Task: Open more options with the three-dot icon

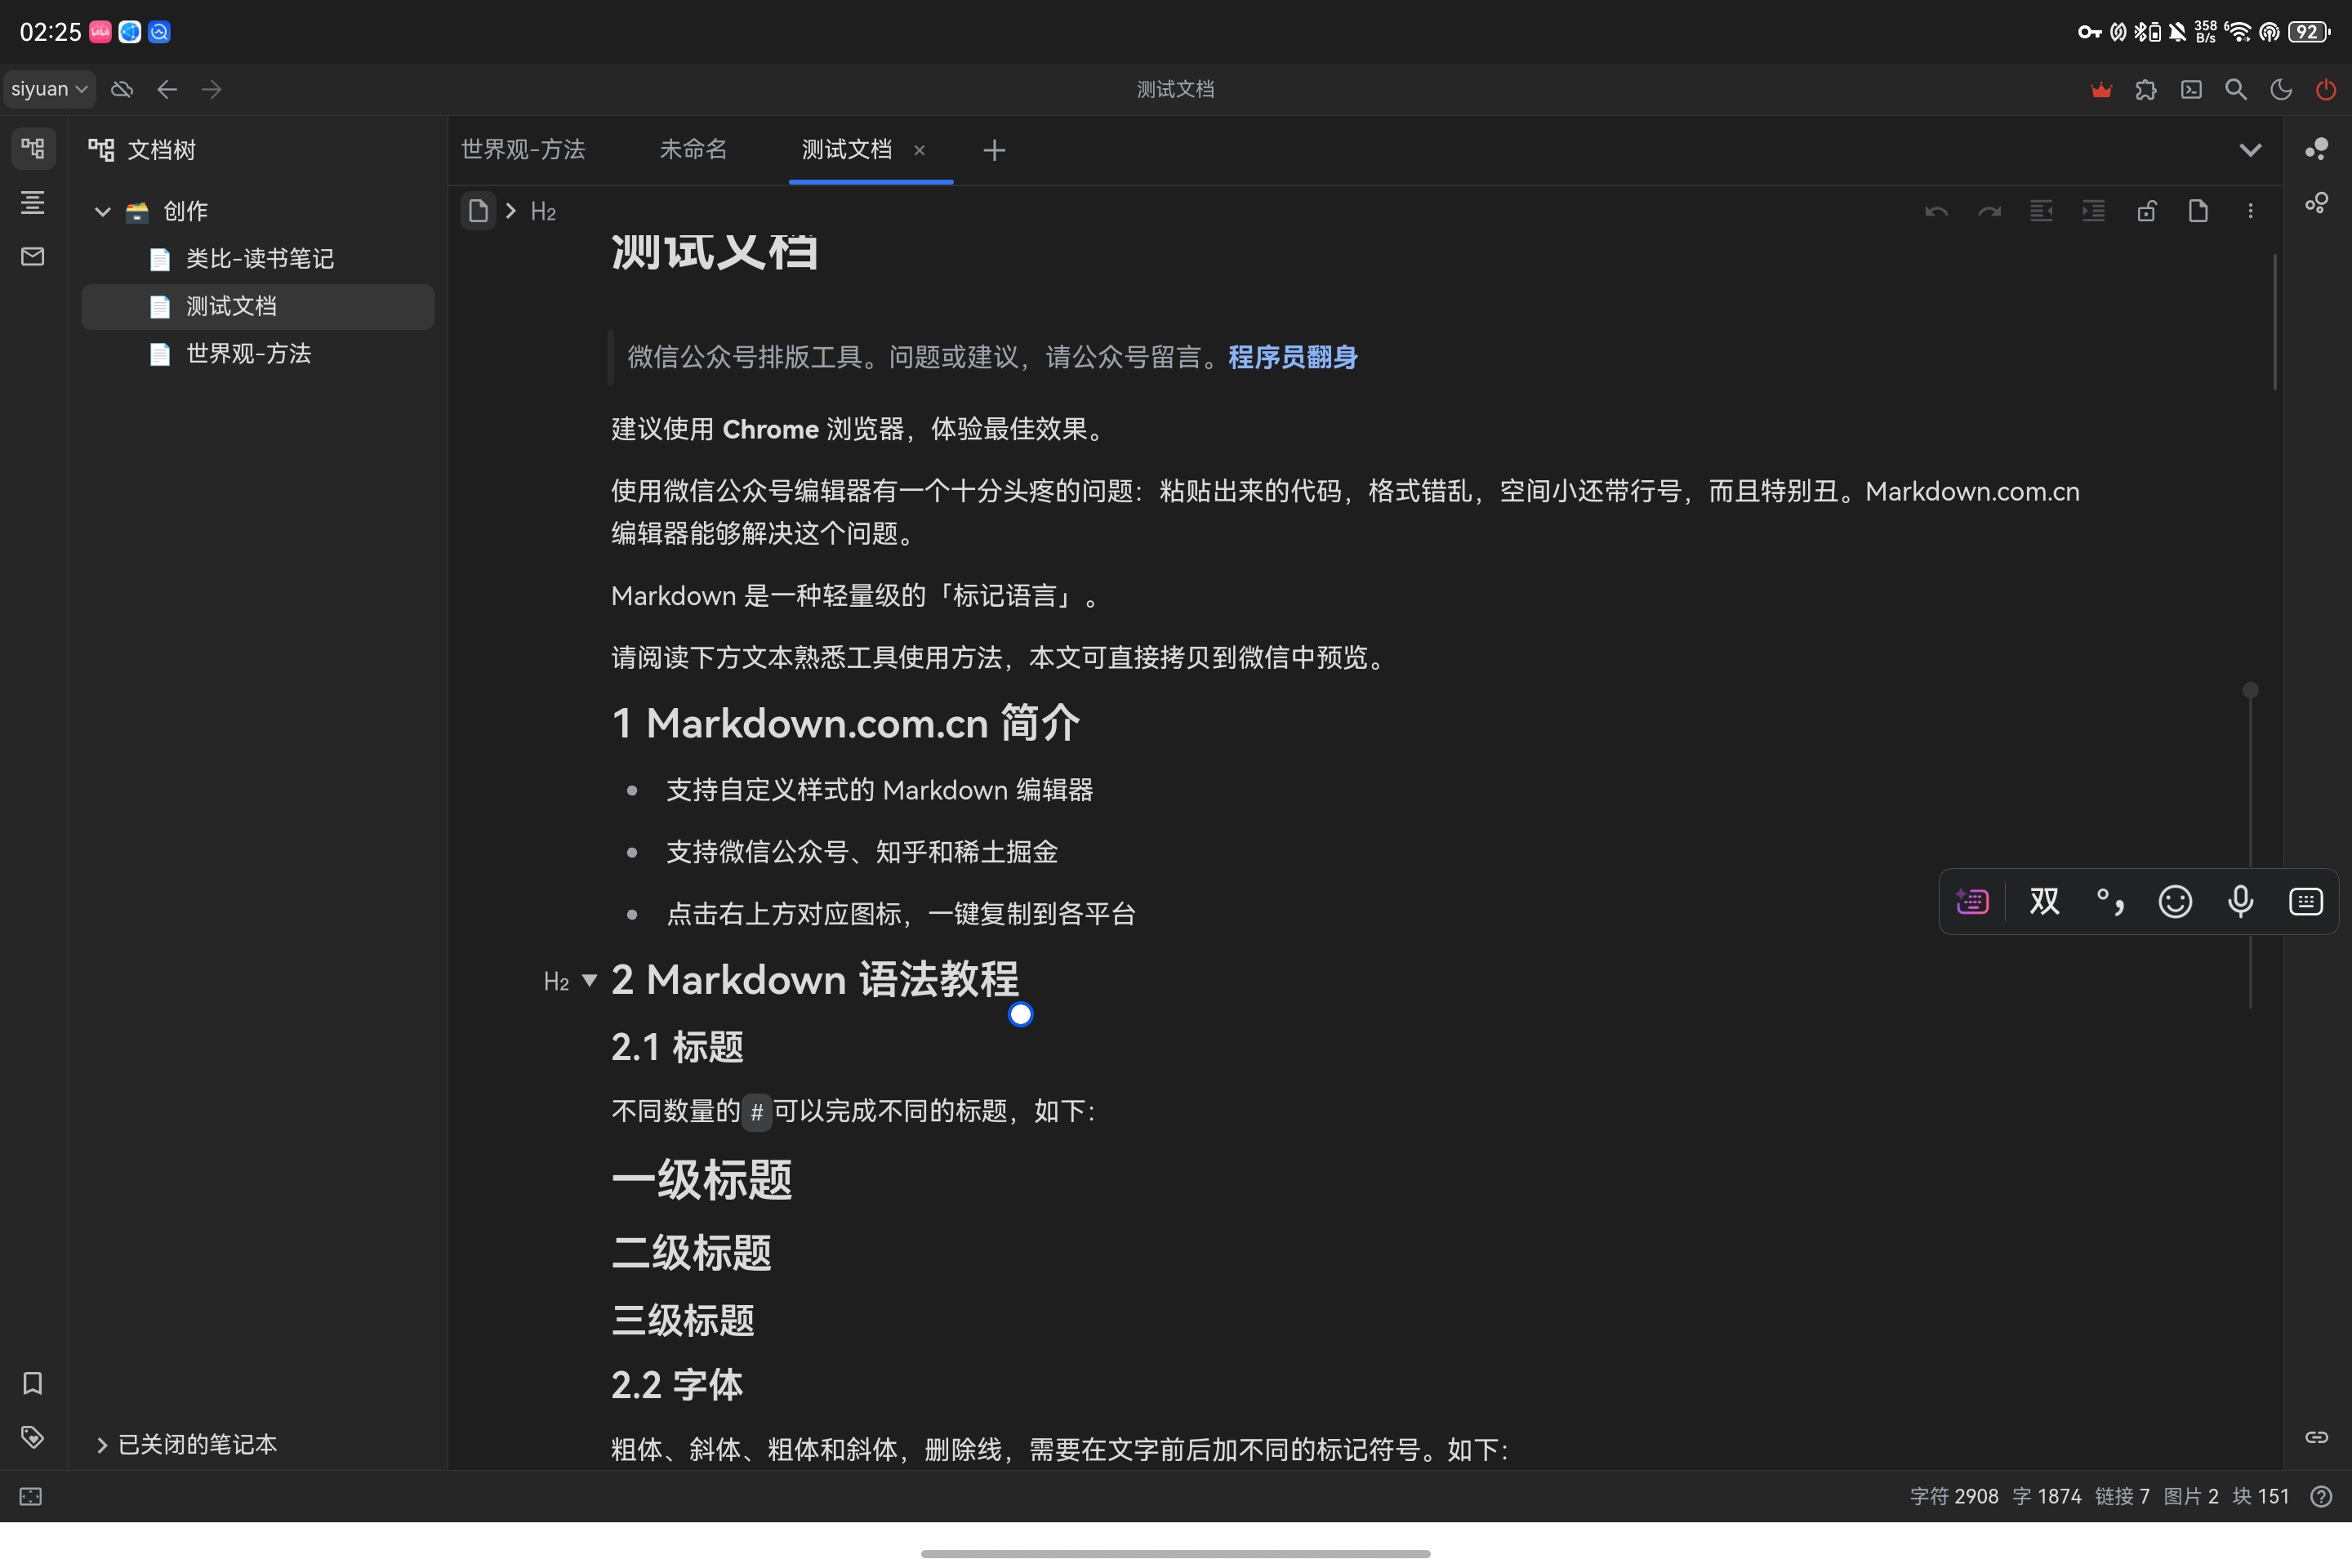Action: pyautogui.click(x=2250, y=211)
